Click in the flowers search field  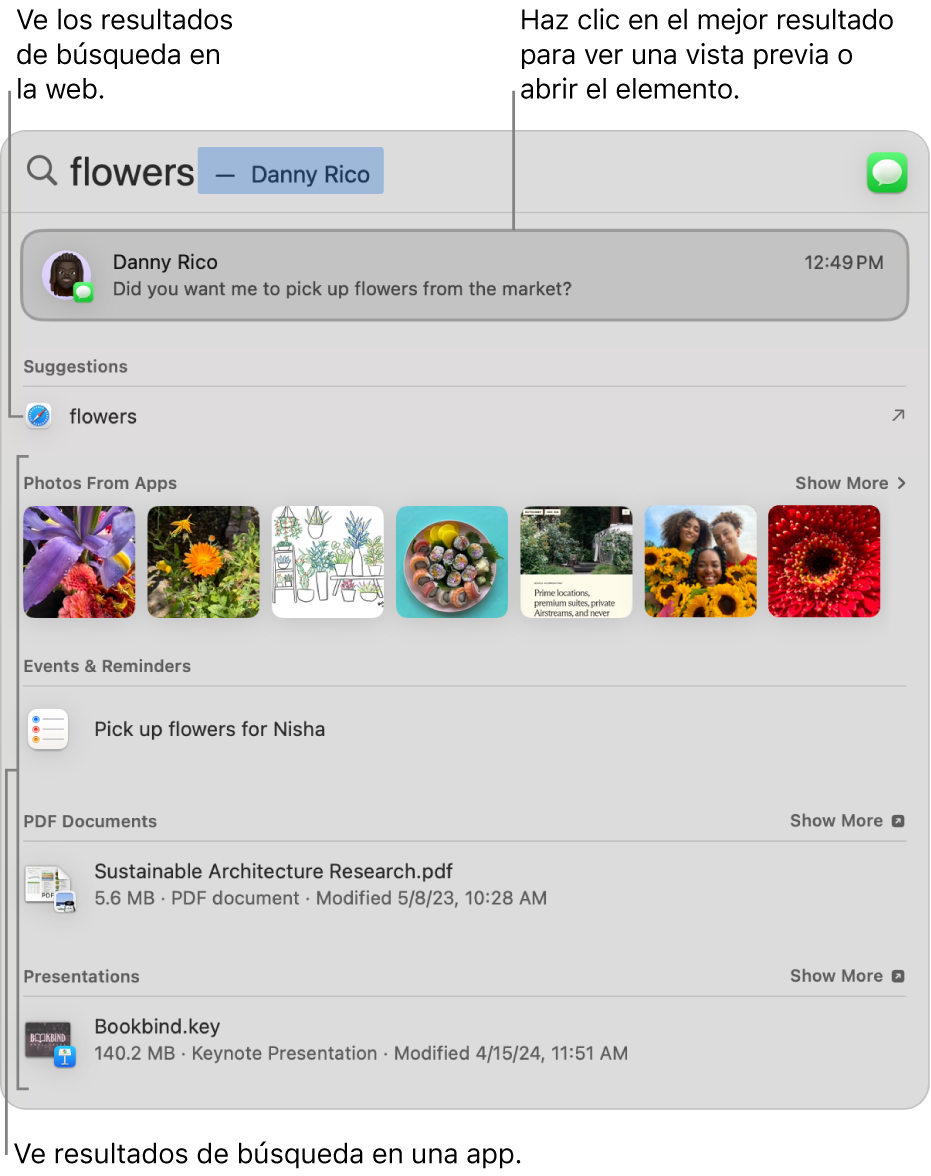click(450, 172)
